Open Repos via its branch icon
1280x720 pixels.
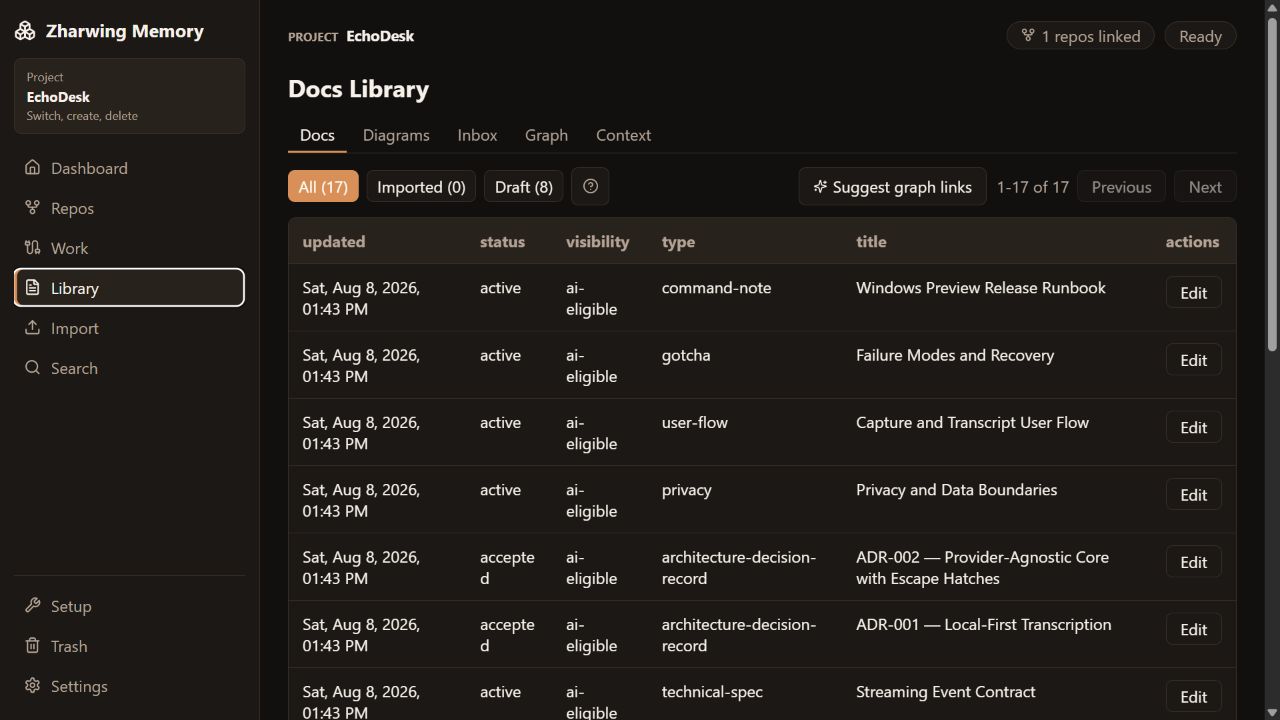(33, 208)
